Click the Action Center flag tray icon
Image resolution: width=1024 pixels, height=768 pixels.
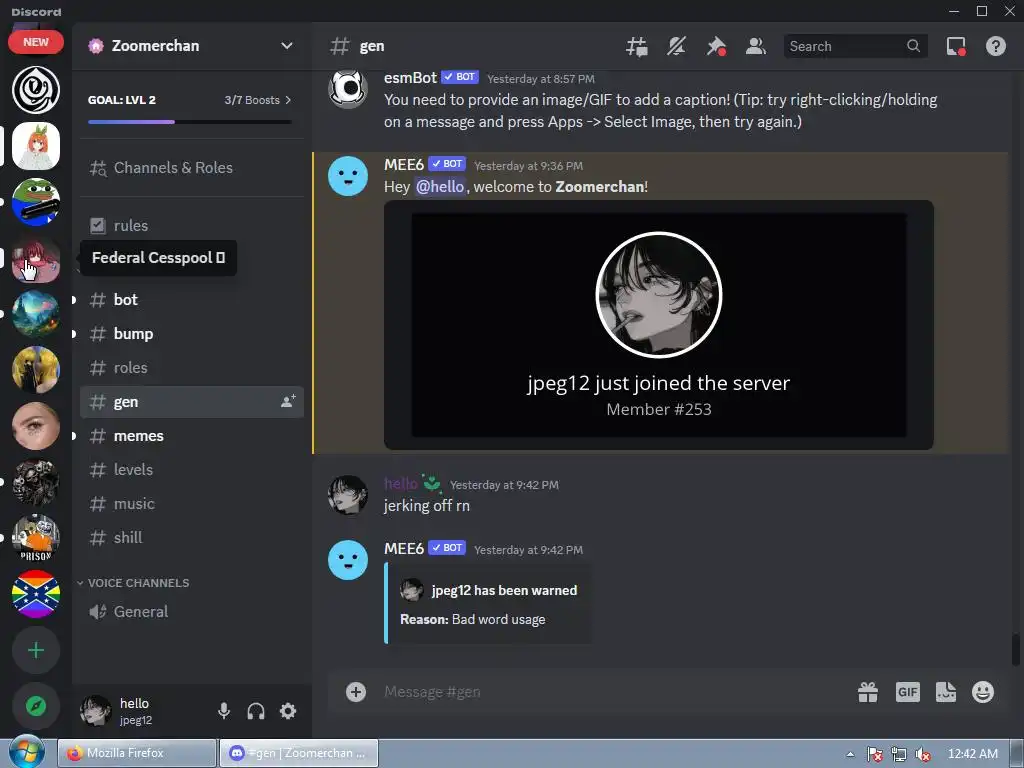tap(874, 754)
